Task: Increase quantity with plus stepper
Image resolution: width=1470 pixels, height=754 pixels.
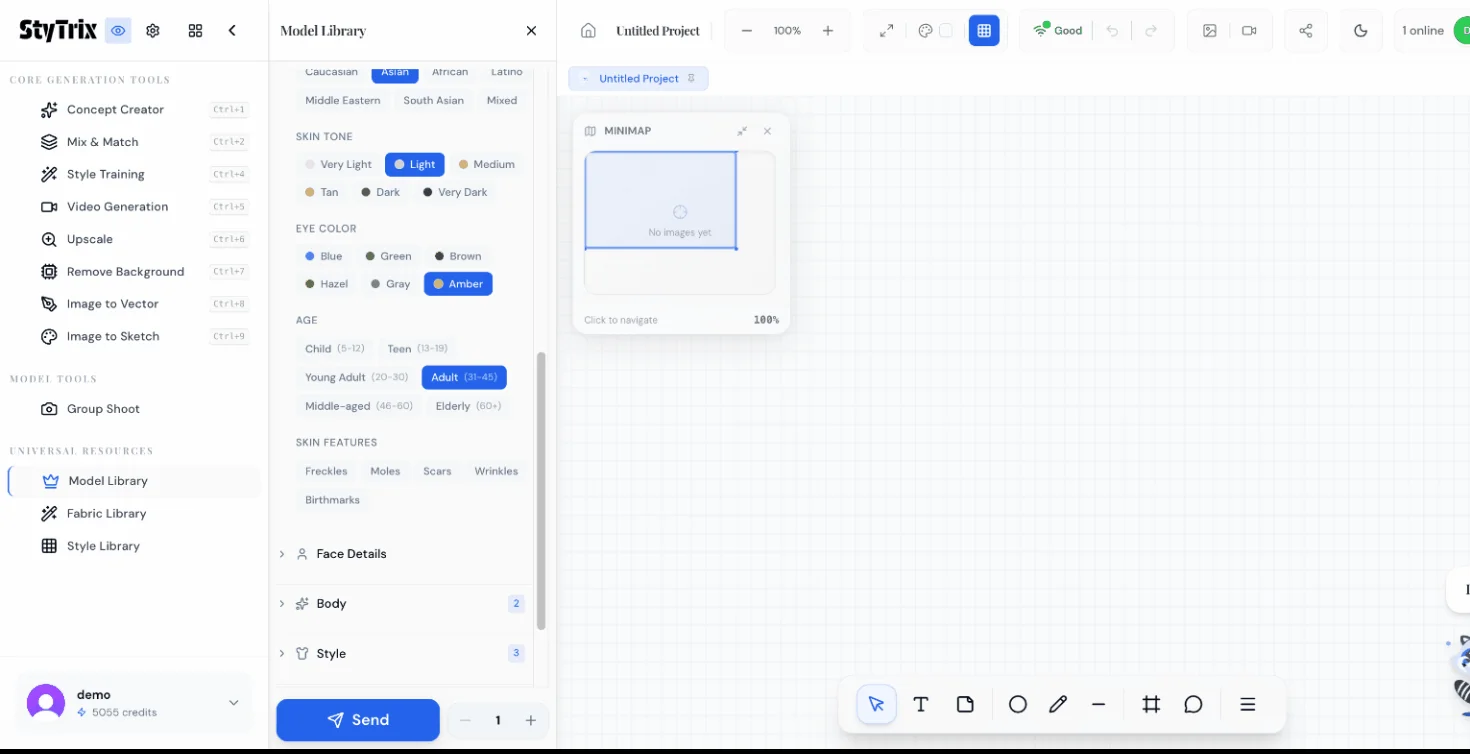Action: coord(531,721)
